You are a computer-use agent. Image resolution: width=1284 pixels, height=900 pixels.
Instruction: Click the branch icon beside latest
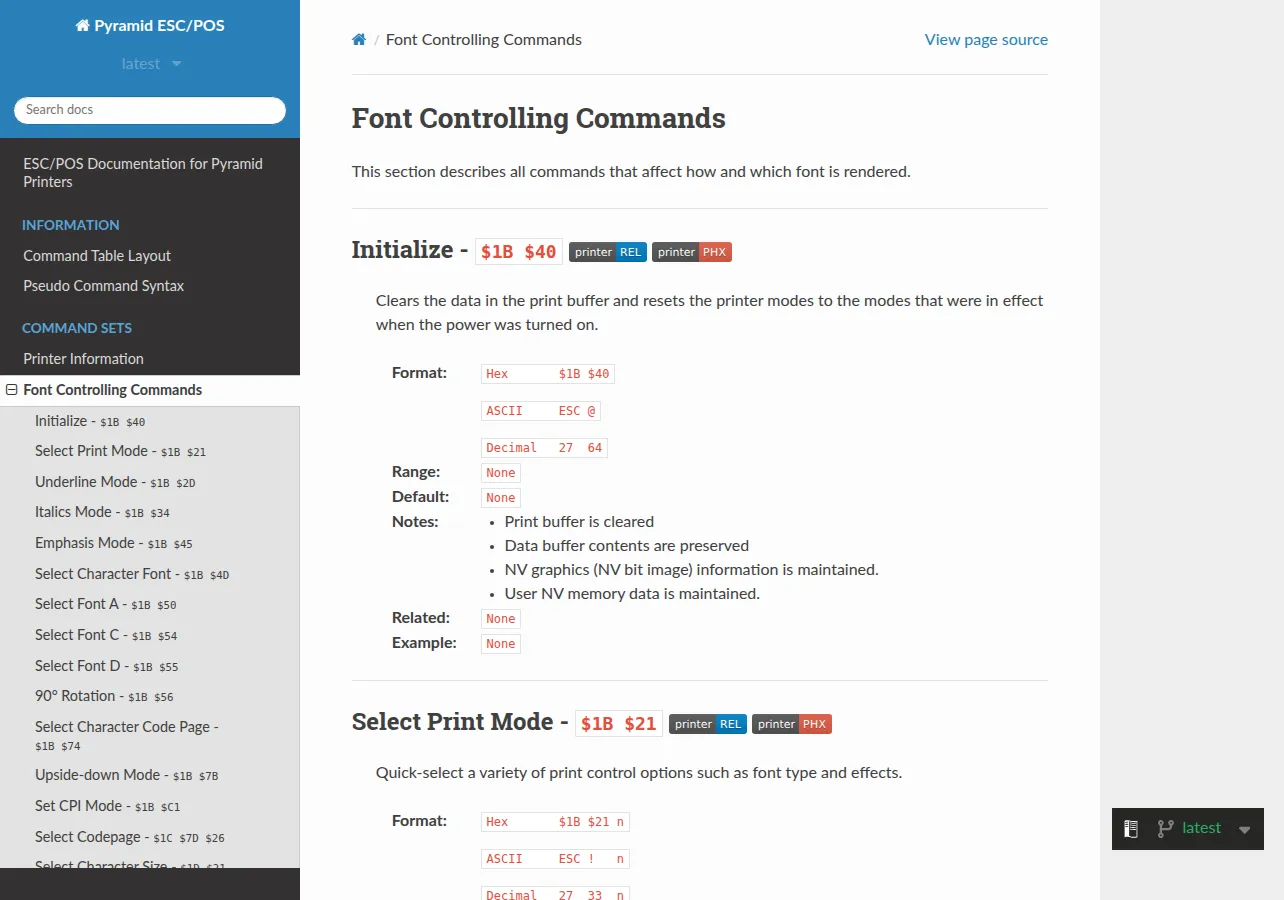[1165, 828]
